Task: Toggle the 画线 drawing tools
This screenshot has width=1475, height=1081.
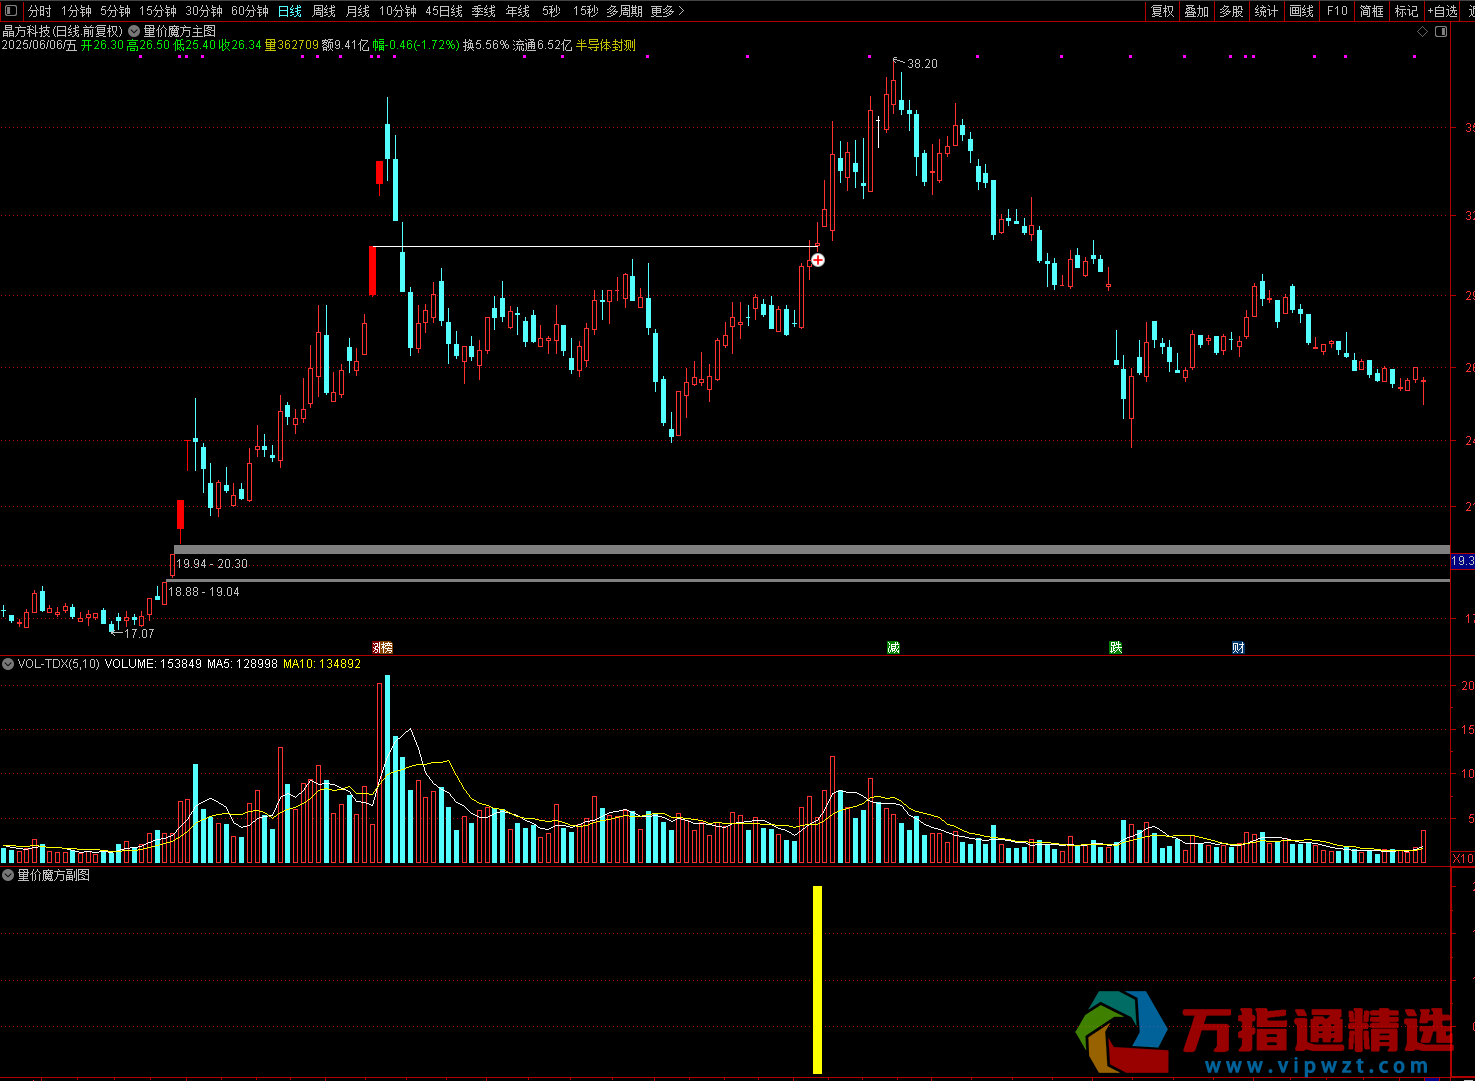Action: (x=1301, y=11)
